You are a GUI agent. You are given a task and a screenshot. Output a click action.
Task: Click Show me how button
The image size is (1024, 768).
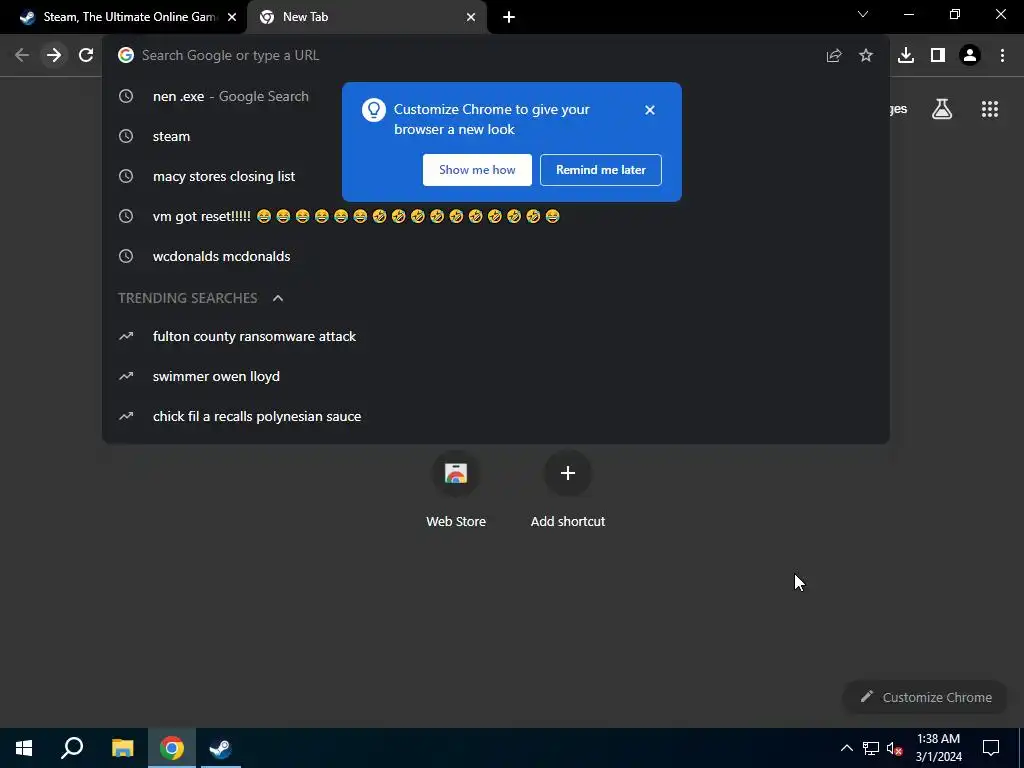(x=477, y=170)
